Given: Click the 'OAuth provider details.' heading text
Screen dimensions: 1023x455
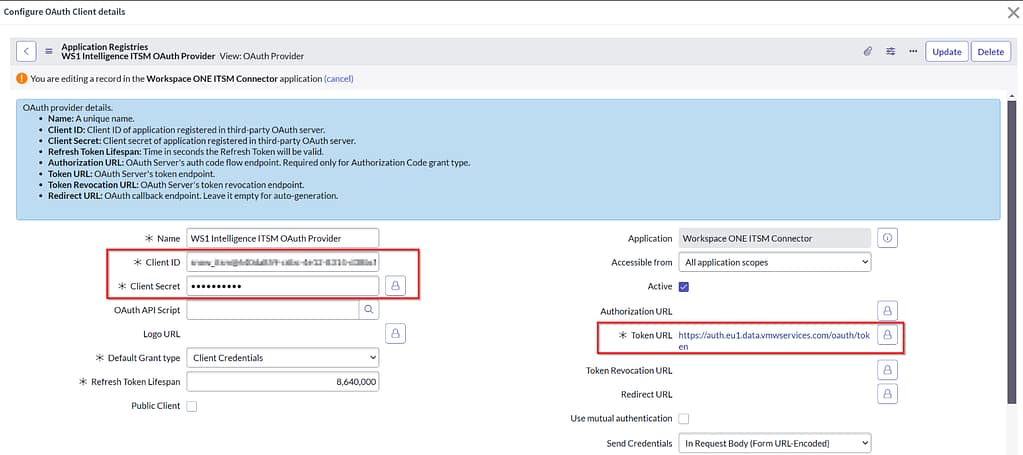Looking at the screenshot, I should click(67, 108).
